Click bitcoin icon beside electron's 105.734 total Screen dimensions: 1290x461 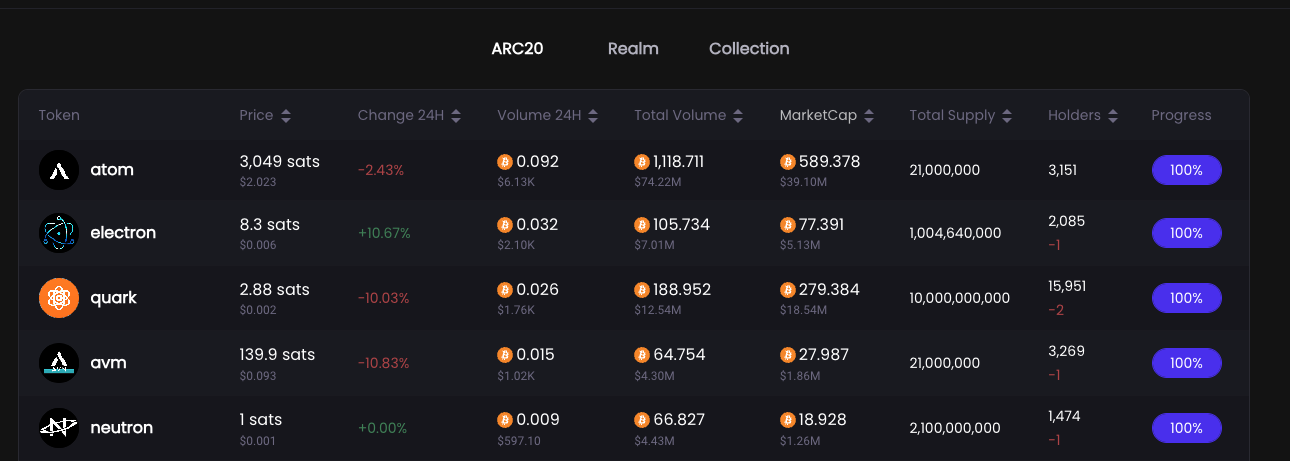click(x=642, y=225)
